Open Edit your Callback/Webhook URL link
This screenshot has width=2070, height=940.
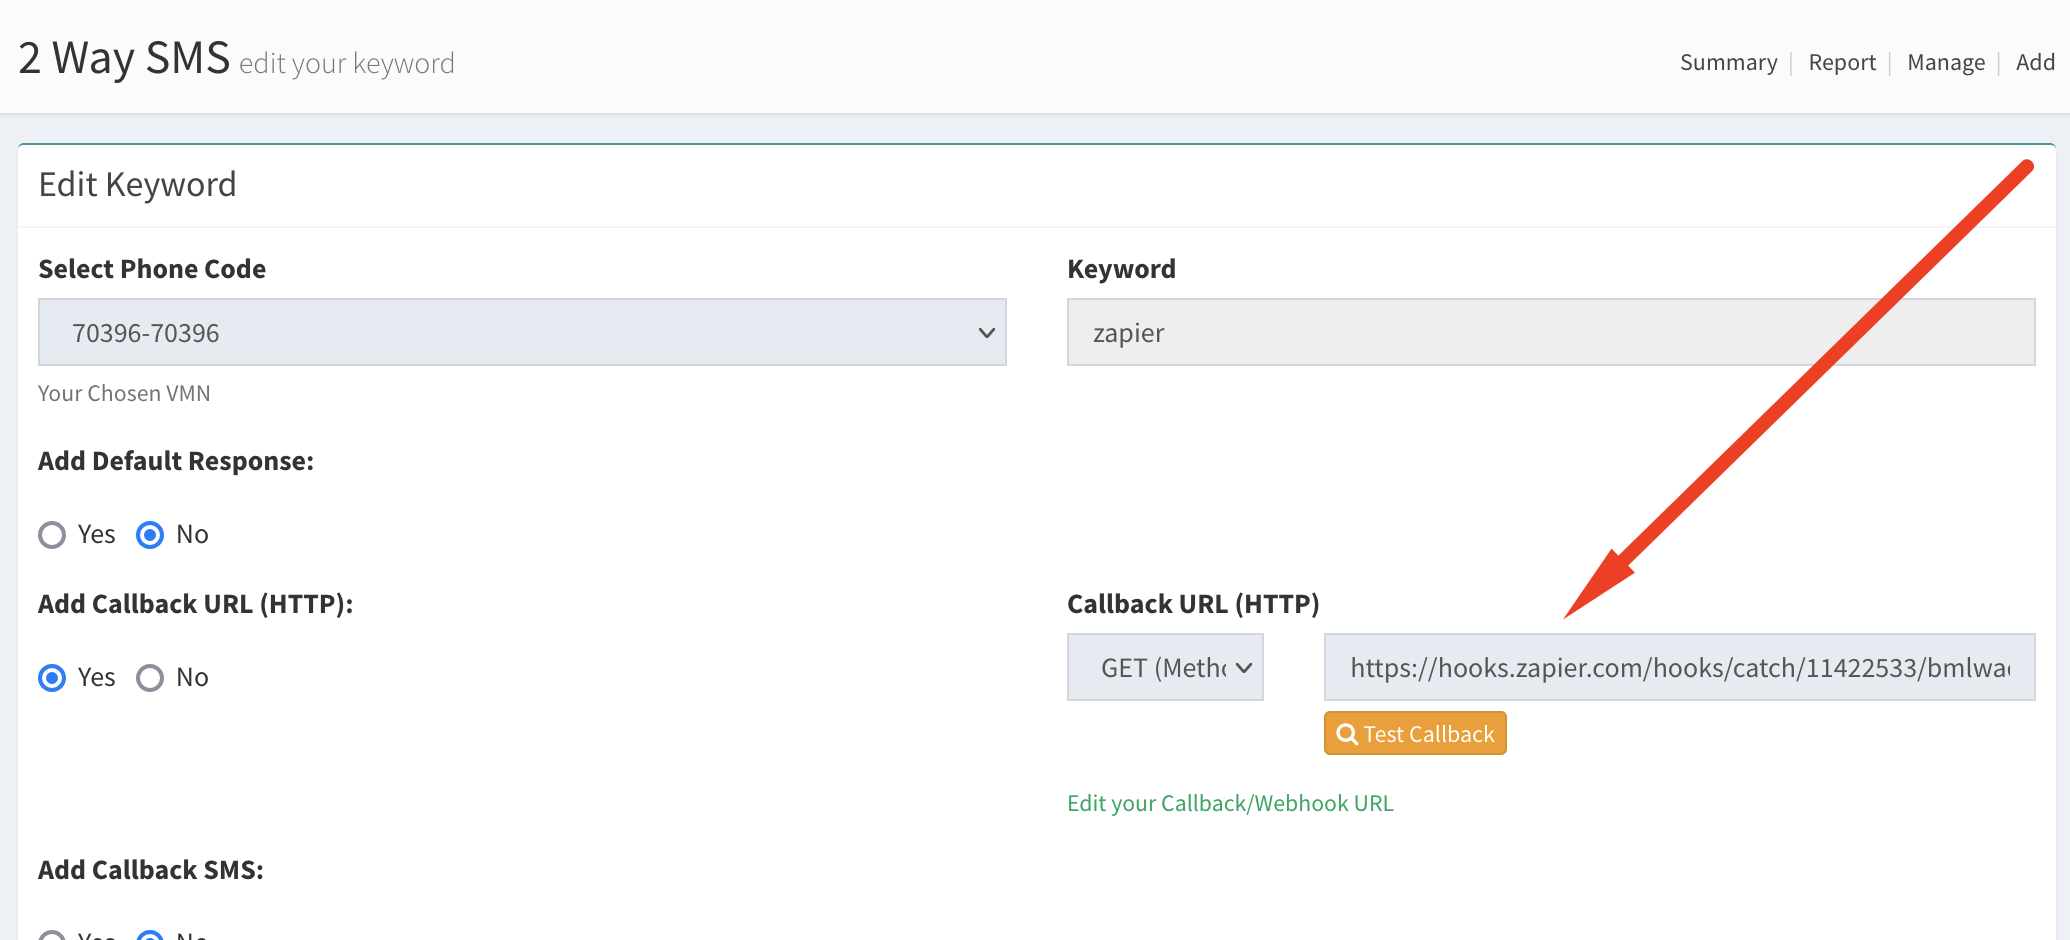pos(1230,803)
